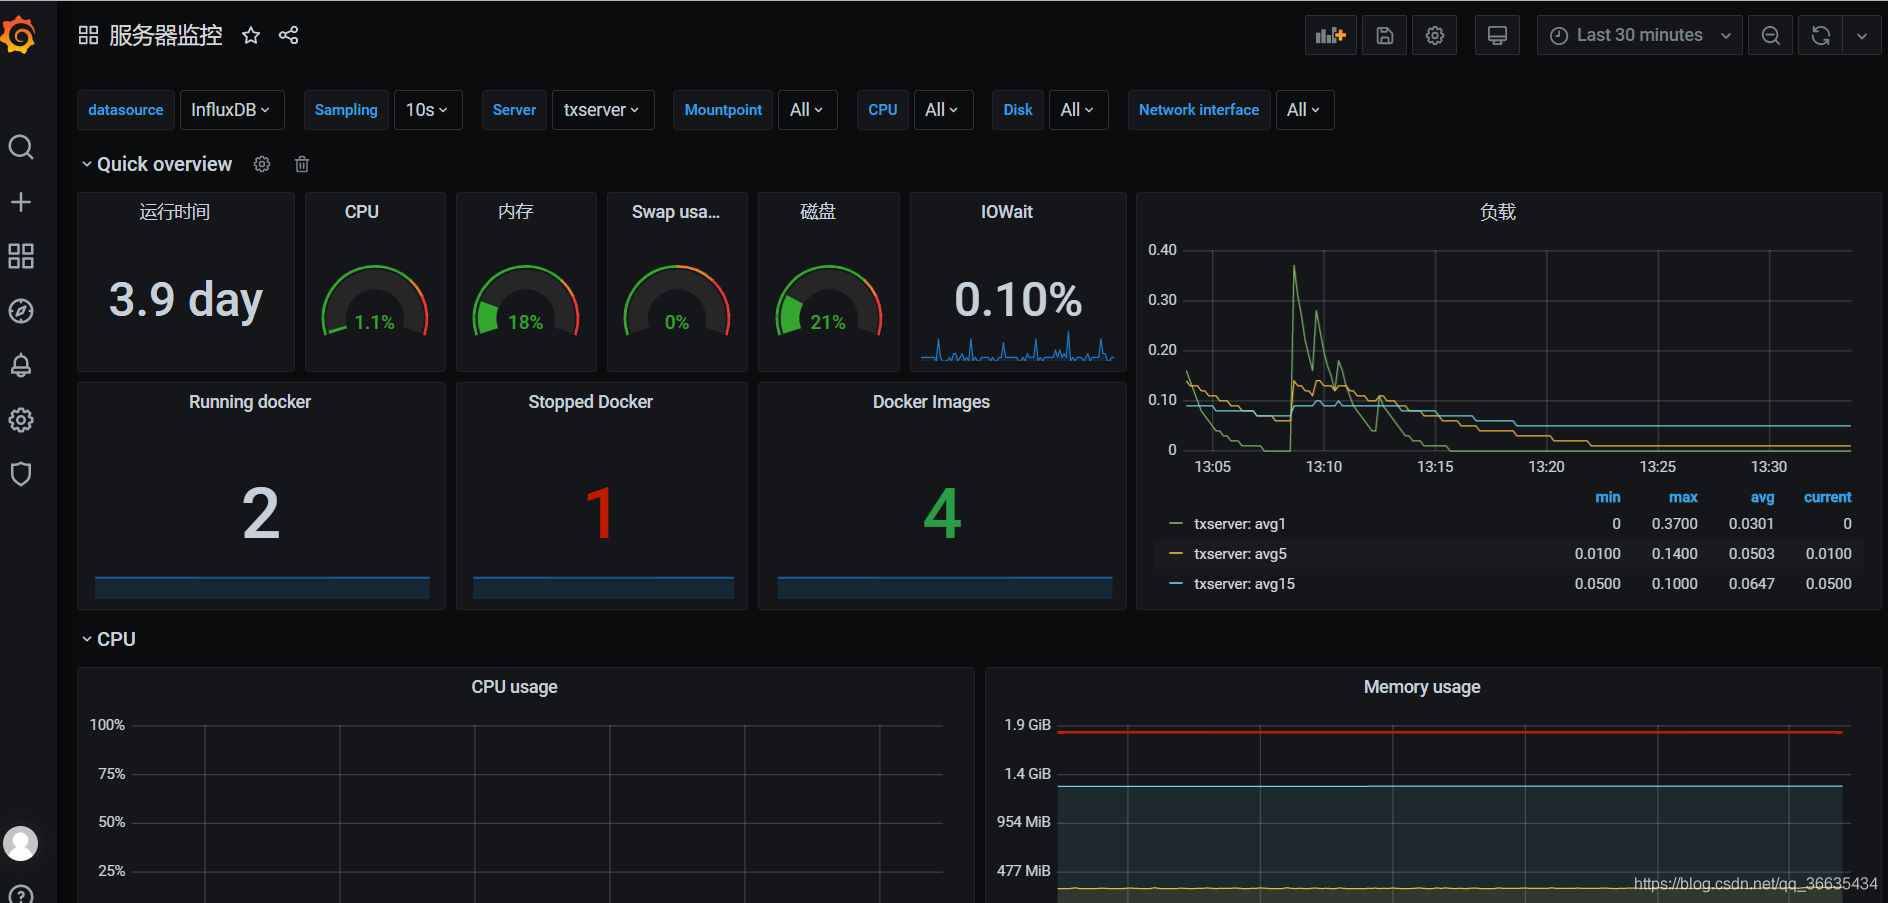Share the dashboard via the share icon
1888x903 pixels.
click(289, 35)
